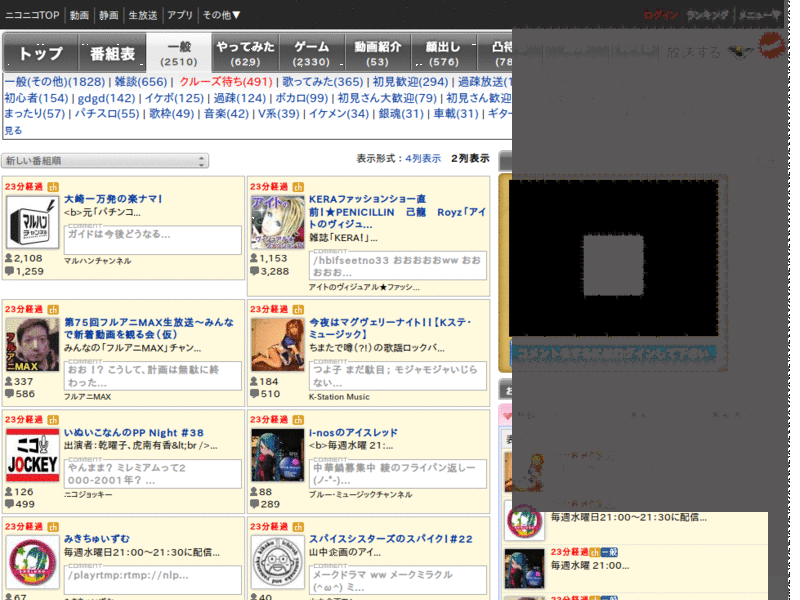Viewport: 800px width, 600px height.
Task: Click the ch icon on 大崎一万発 card
Action: [x=53, y=187]
